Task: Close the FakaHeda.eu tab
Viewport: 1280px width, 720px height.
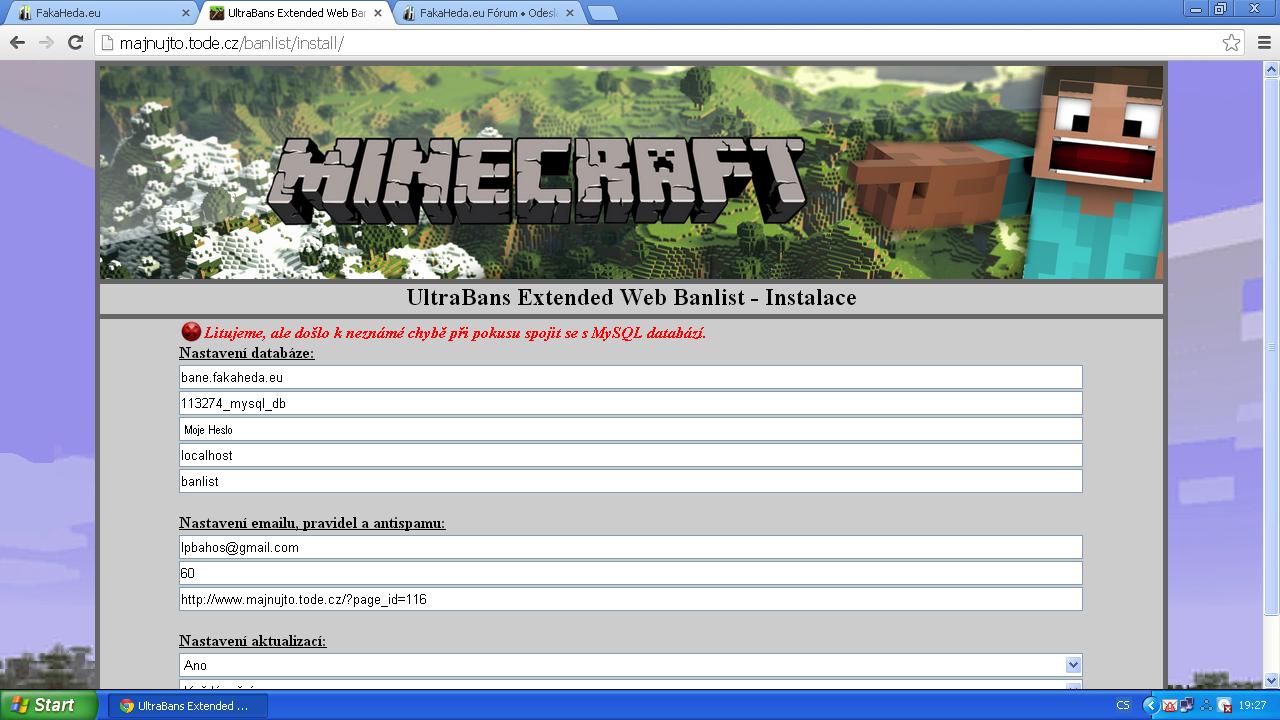Action: pos(185,14)
